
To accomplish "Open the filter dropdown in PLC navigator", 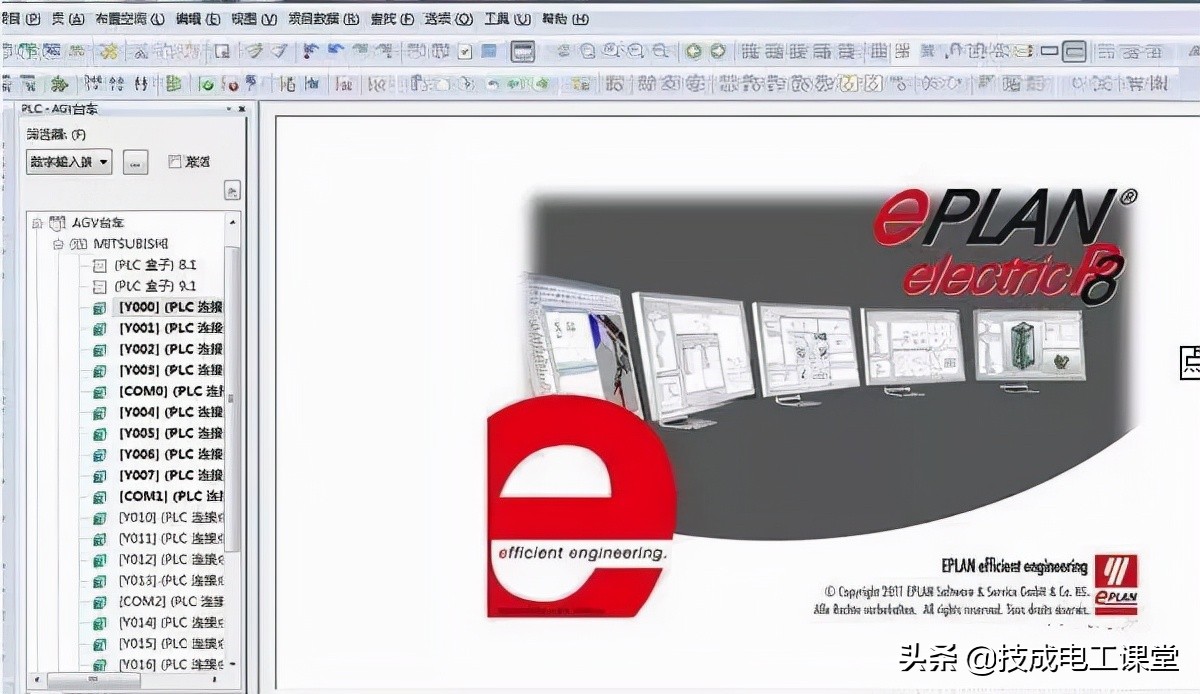I will coord(69,162).
